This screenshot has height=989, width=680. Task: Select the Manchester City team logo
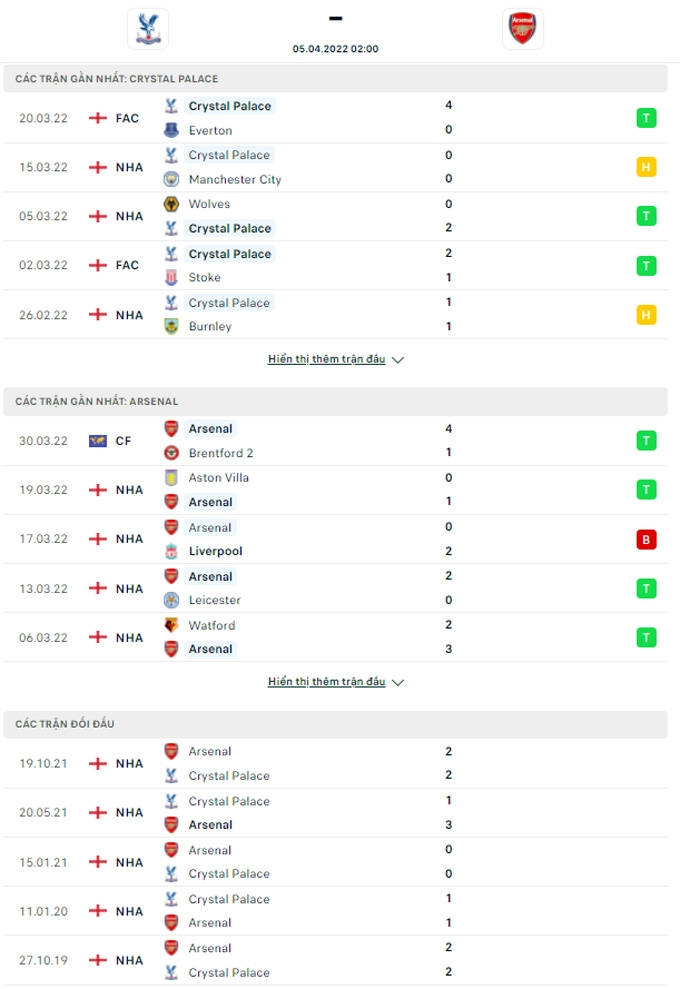coord(170,179)
